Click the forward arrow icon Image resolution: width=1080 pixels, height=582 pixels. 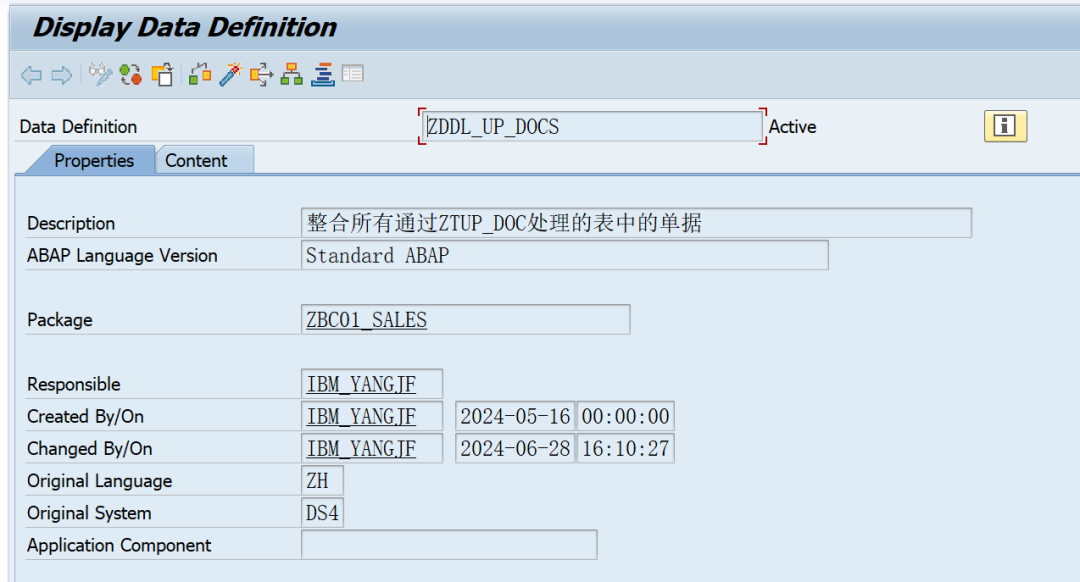[62, 74]
